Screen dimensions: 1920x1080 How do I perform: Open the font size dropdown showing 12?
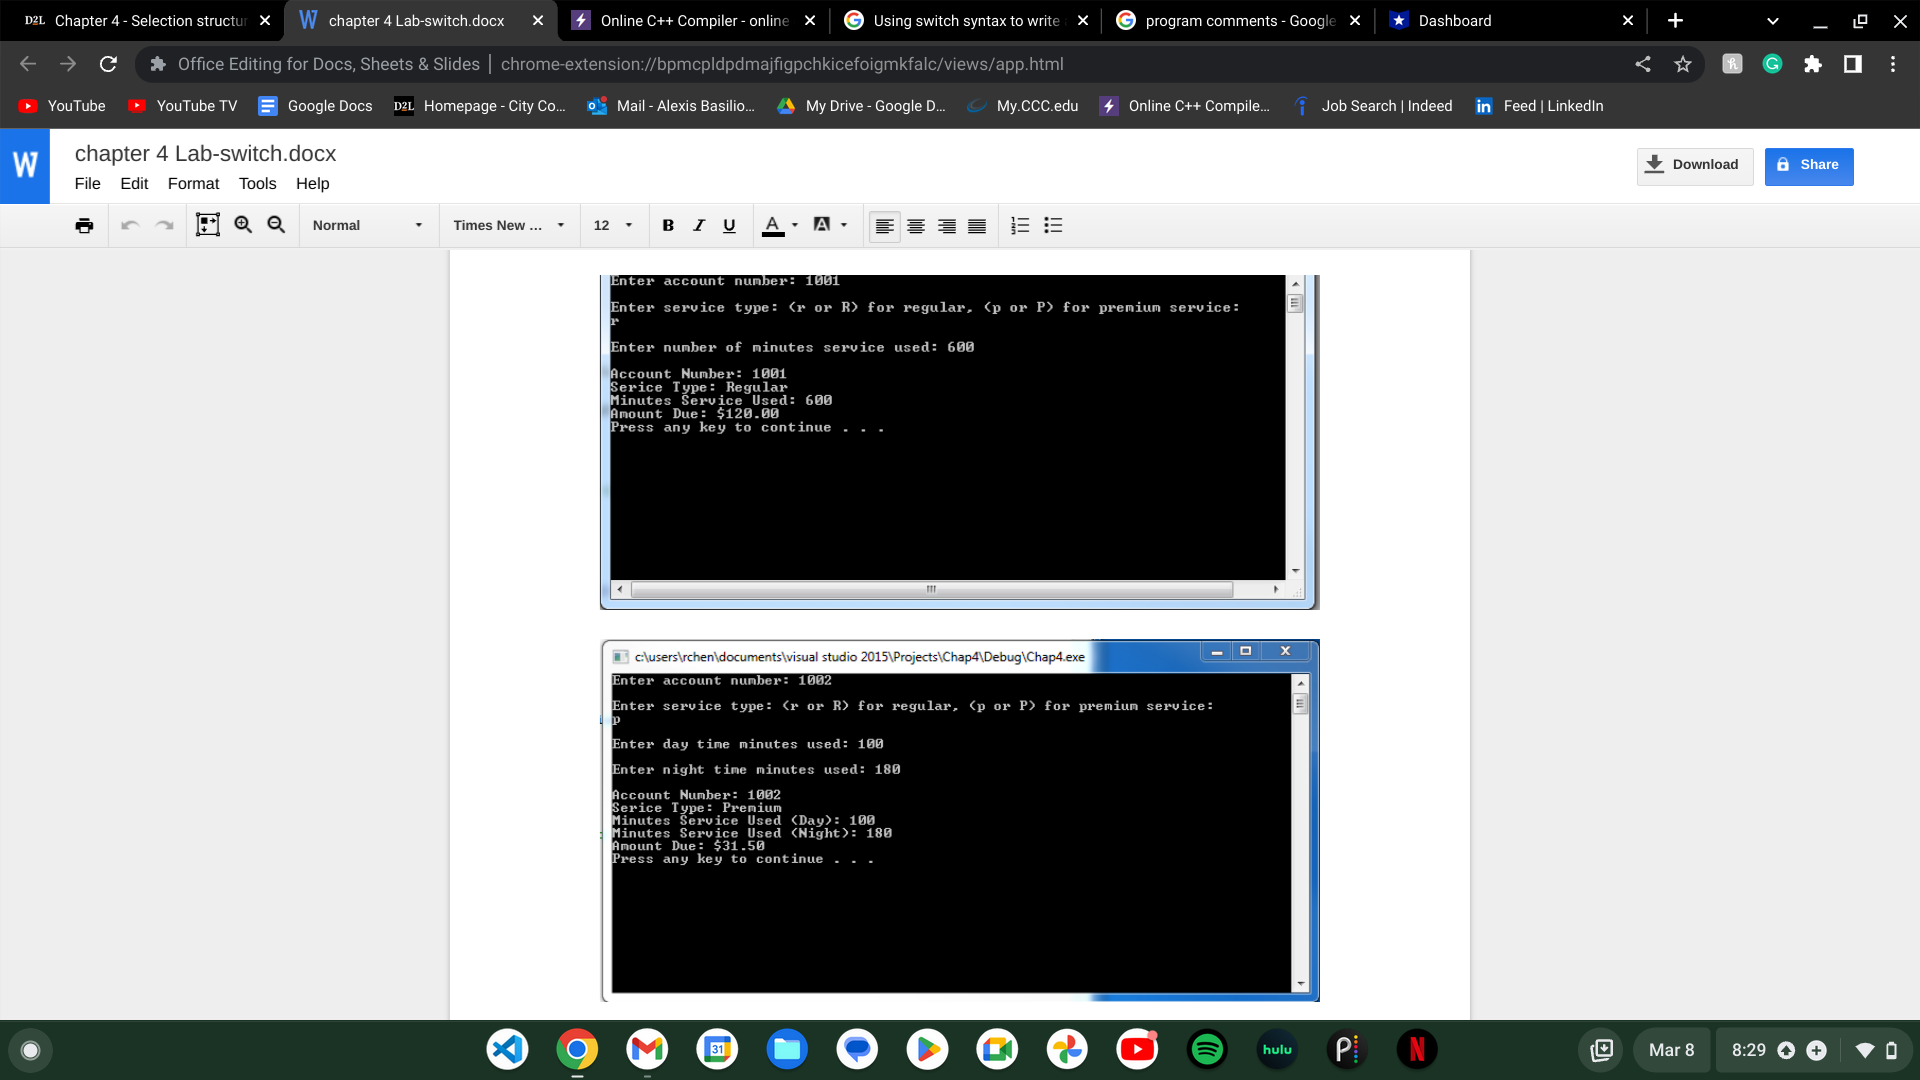[613, 225]
